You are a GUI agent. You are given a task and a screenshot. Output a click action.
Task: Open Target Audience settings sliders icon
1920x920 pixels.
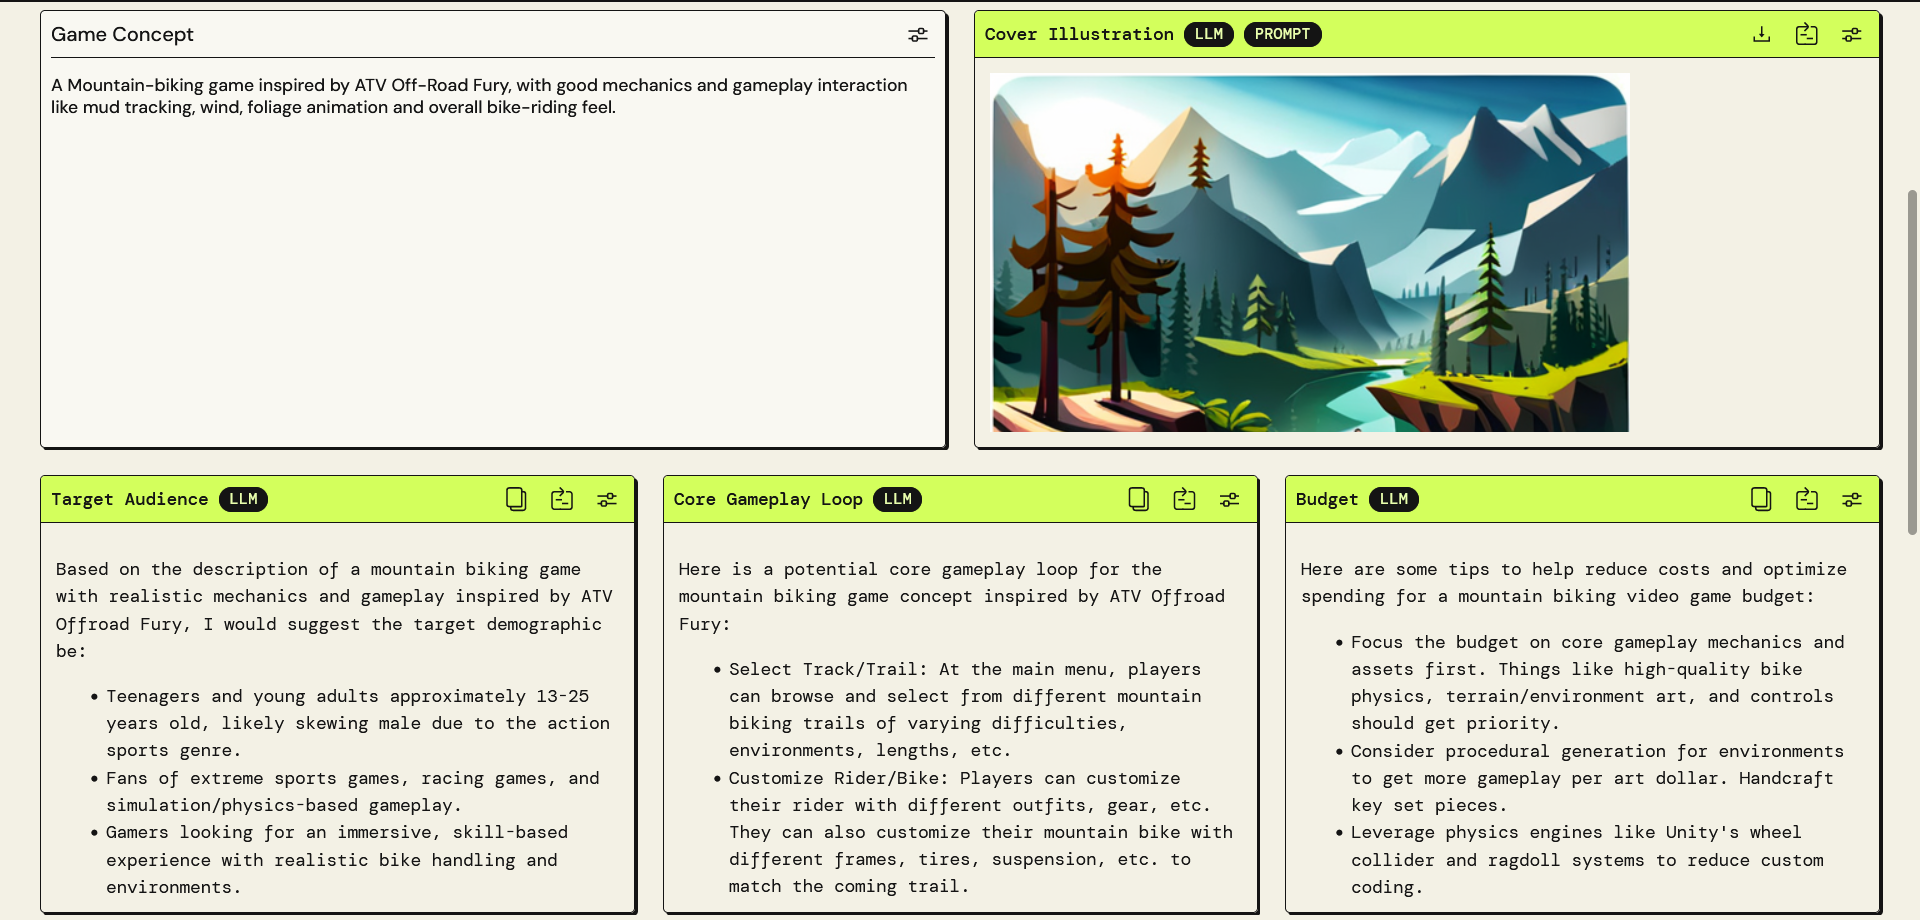click(607, 499)
